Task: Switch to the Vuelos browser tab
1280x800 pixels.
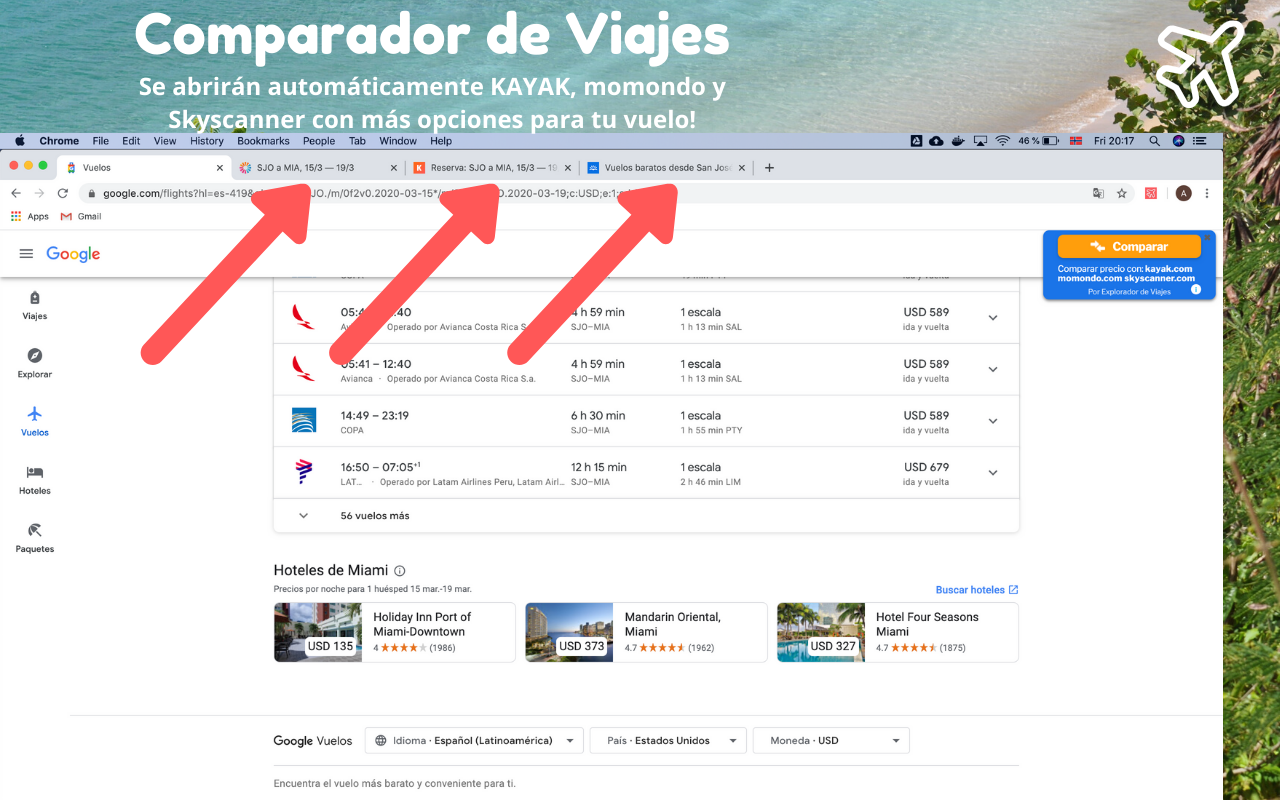Action: 144,168
